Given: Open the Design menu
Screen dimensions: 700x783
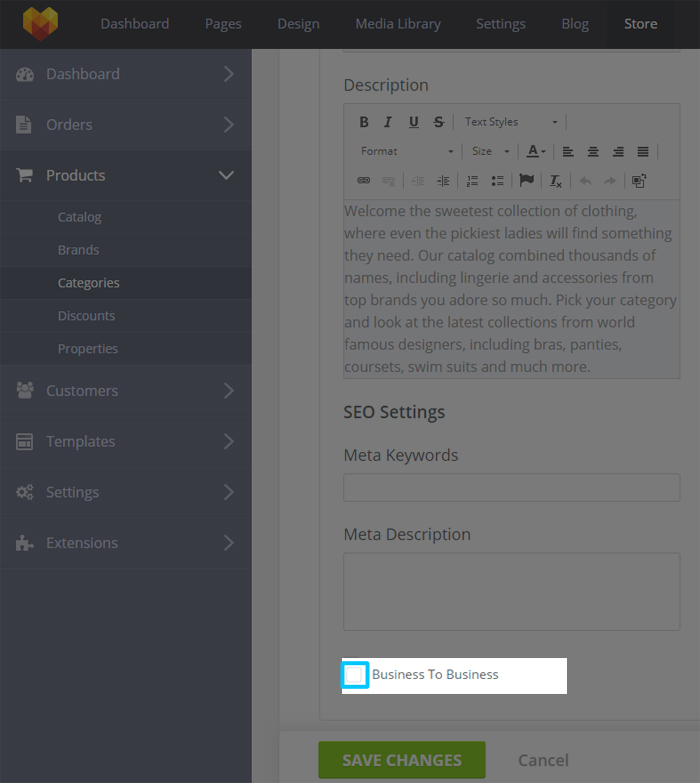Looking at the screenshot, I should coord(299,24).
